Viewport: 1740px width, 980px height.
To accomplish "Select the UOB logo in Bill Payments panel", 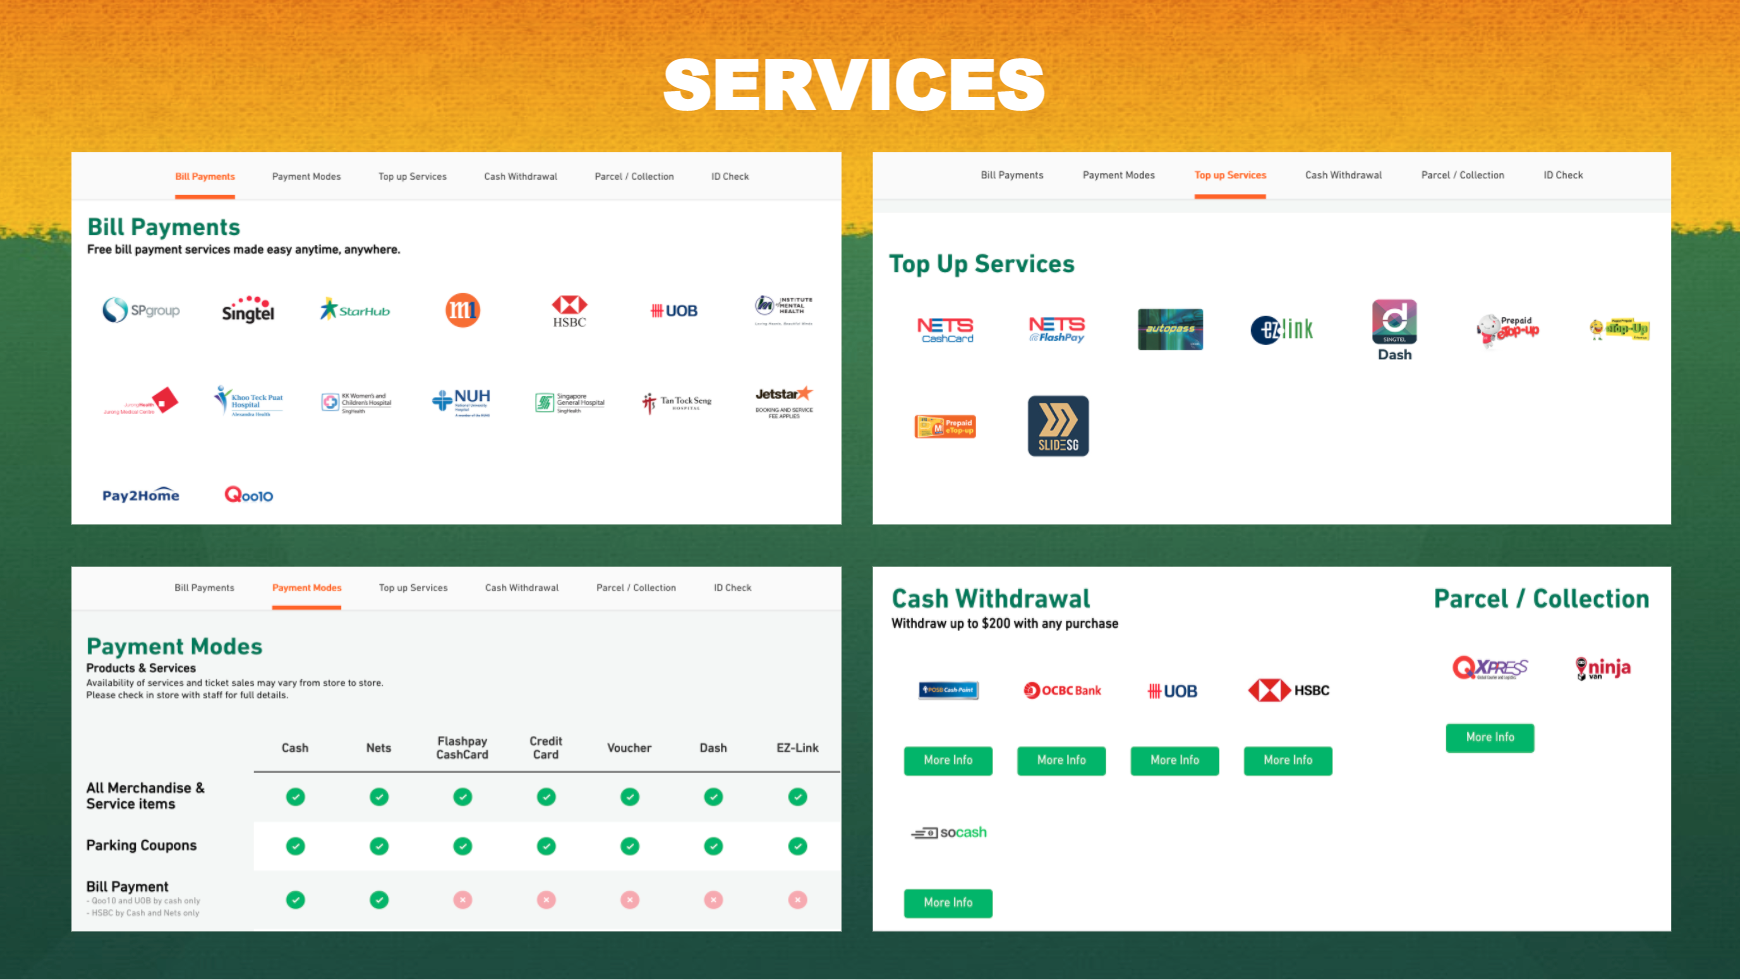I will 674,311.
